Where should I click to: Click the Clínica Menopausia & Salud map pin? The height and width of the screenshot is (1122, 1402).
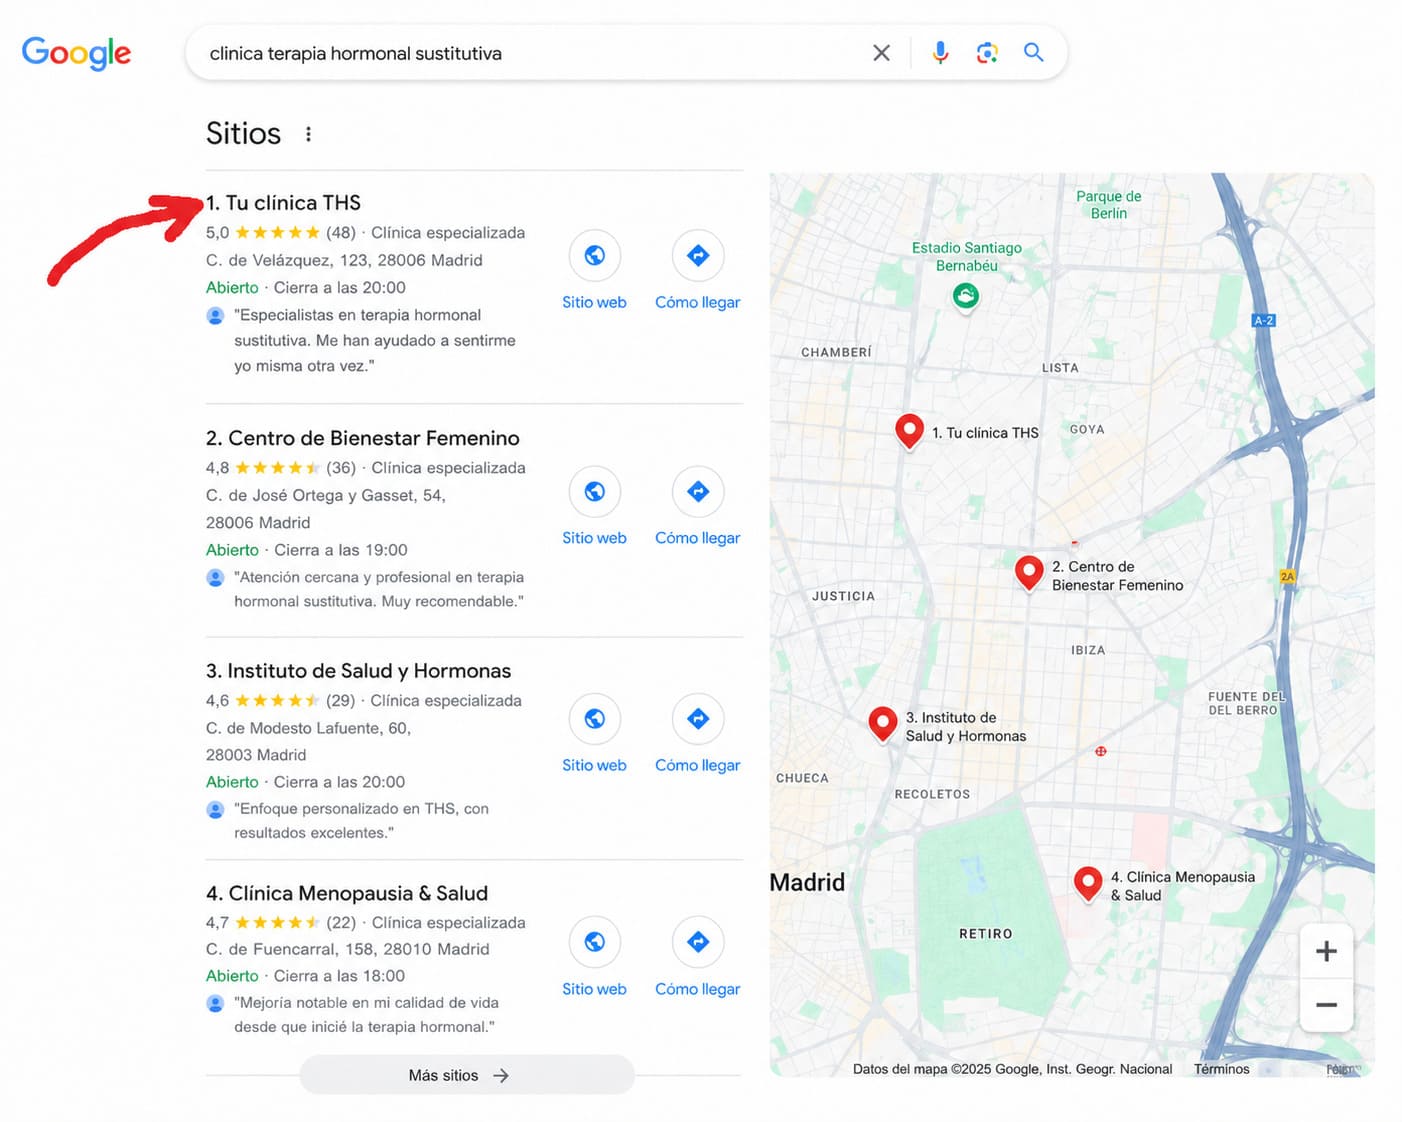[x=1088, y=883]
